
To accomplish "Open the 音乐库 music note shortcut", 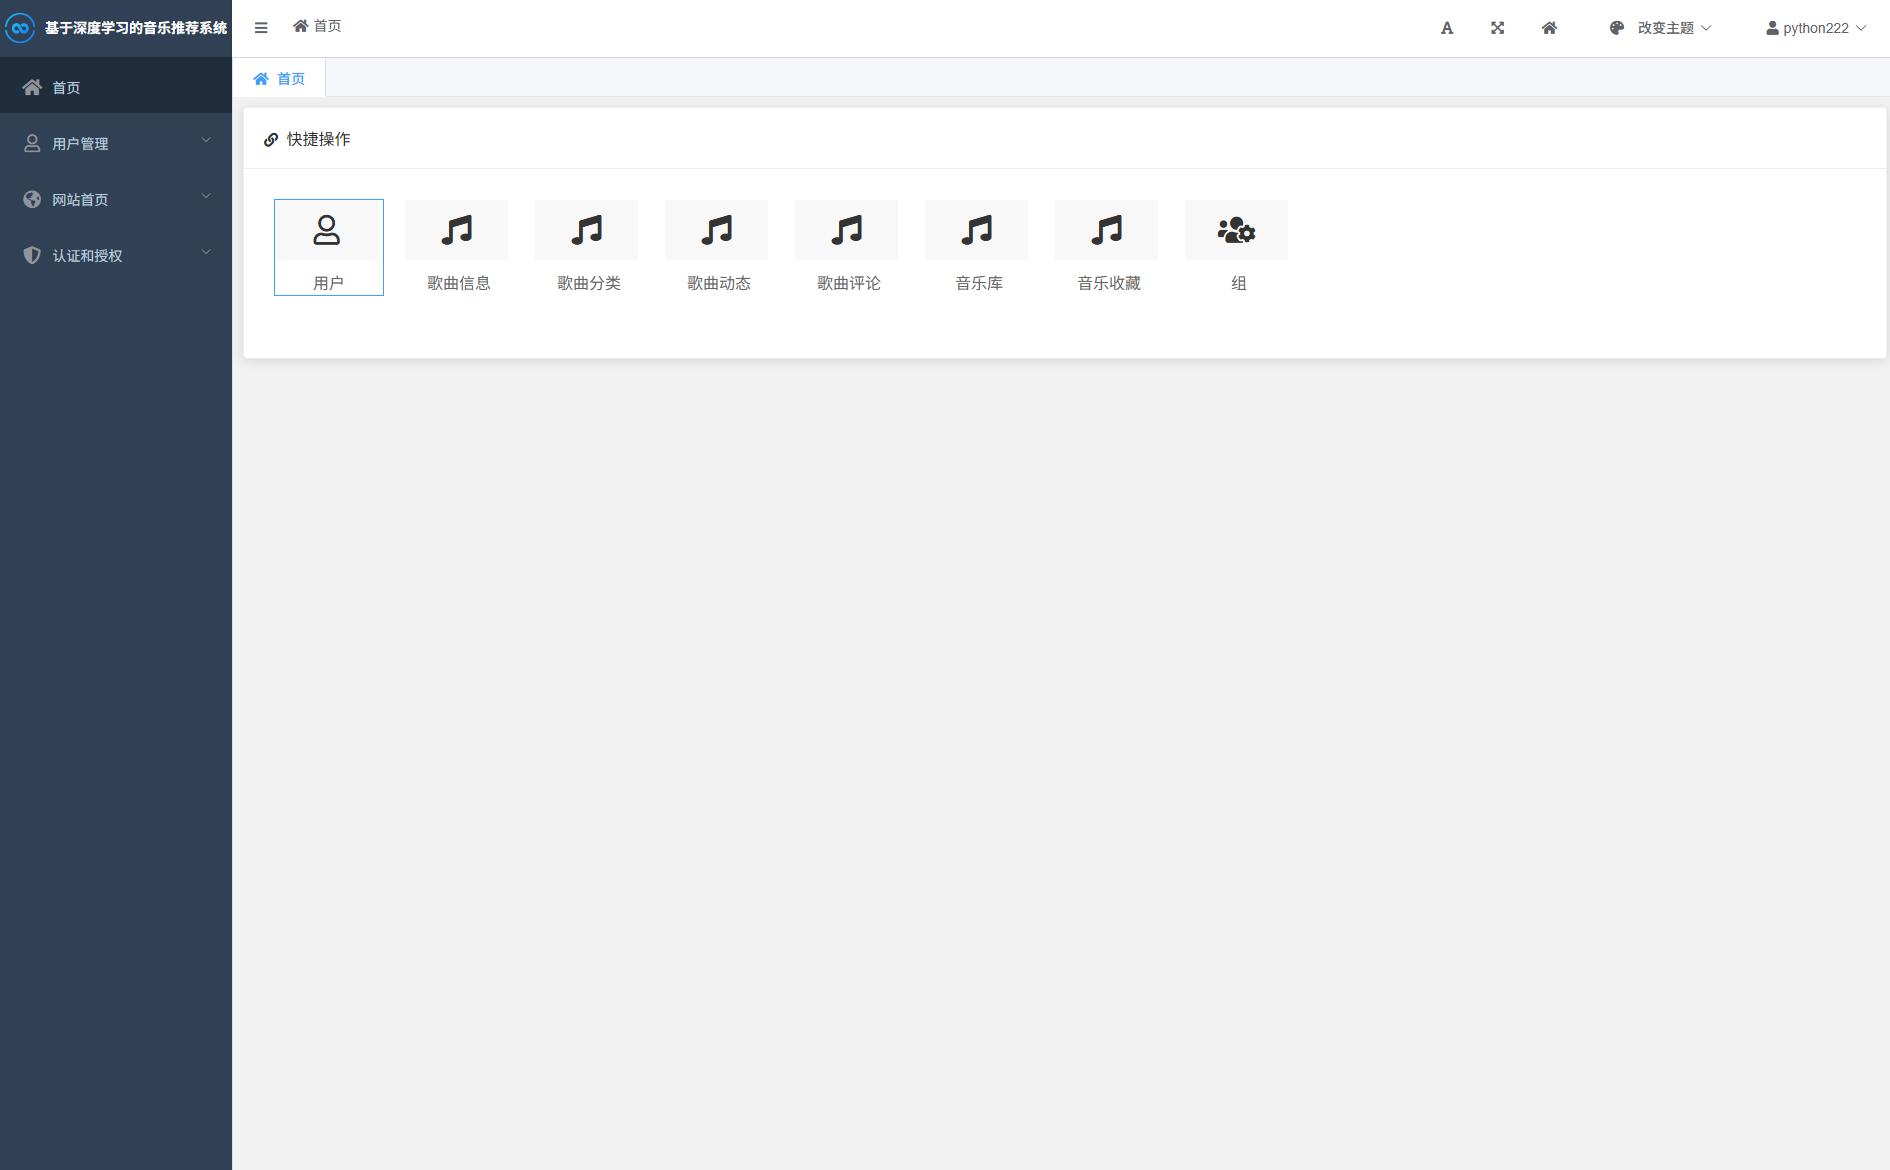I will (x=977, y=231).
